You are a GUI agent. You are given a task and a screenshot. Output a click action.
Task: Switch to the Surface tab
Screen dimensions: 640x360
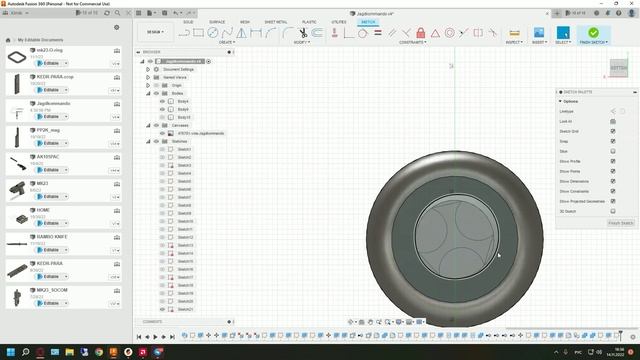[x=217, y=22]
